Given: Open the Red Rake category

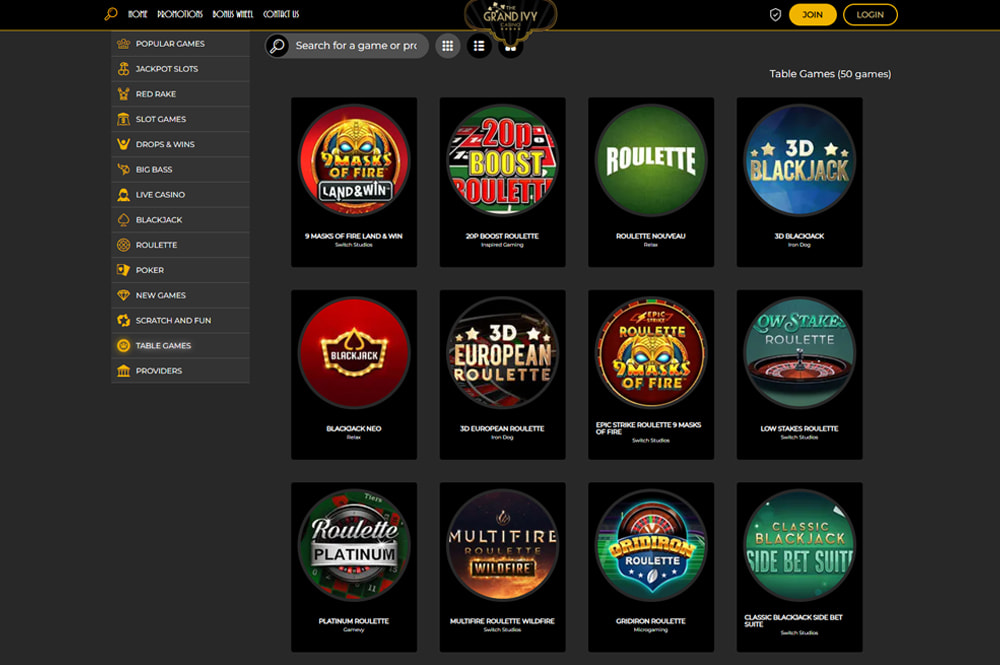Looking at the screenshot, I should pos(180,94).
